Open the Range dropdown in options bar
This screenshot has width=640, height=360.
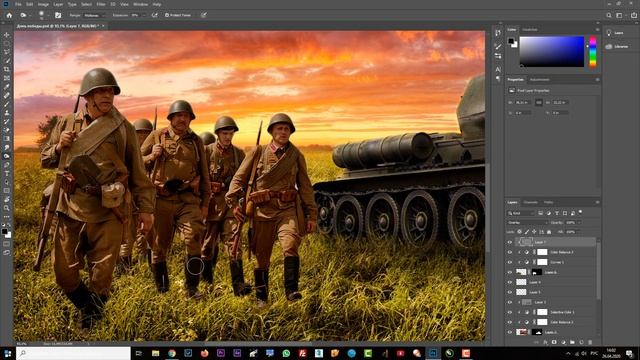click(x=93, y=15)
